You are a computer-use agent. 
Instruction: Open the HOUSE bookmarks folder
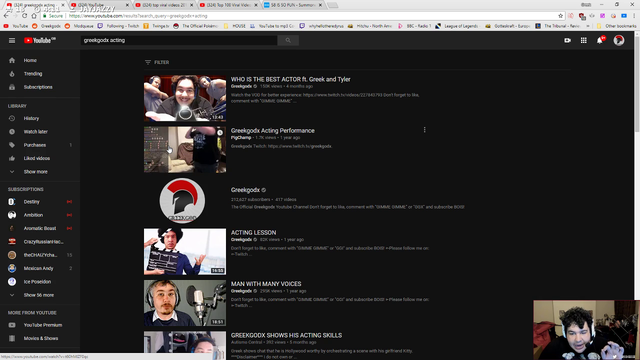(235, 26)
